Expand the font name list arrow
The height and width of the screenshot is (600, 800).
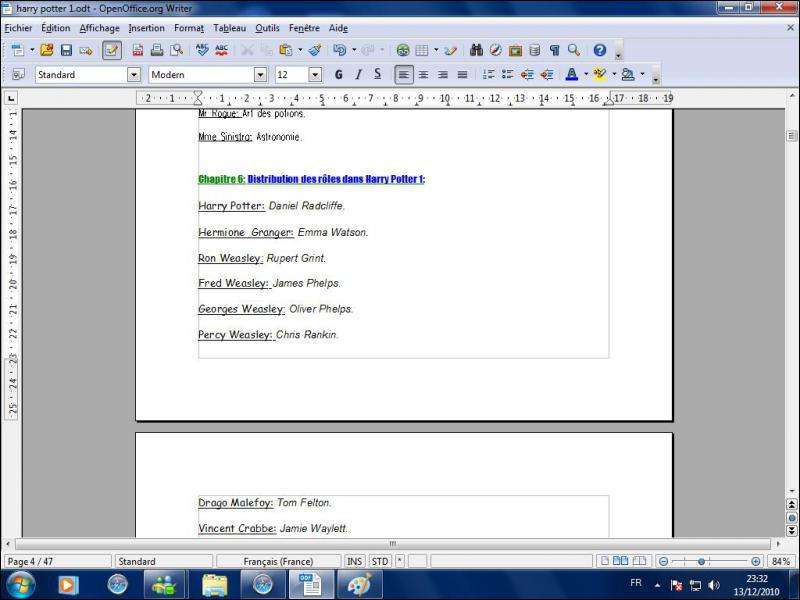pos(260,74)
